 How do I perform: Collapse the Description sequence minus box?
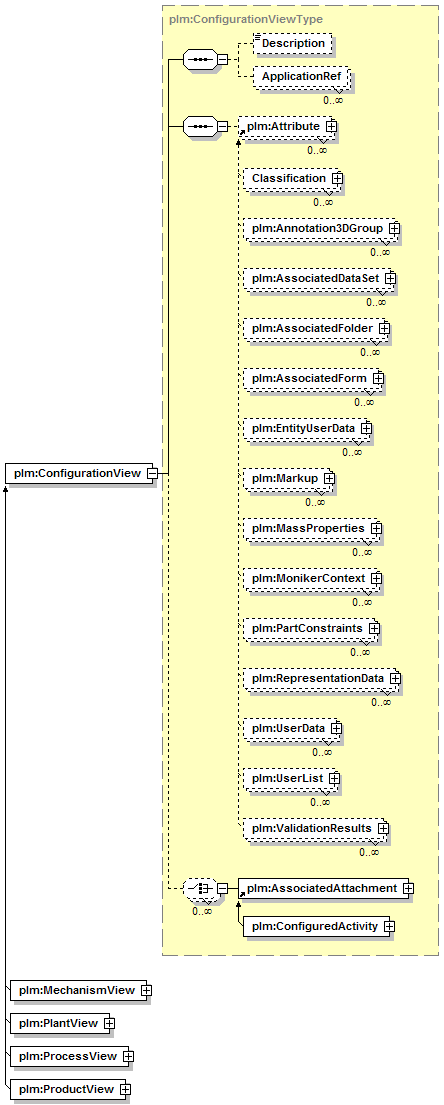[222, 59]
